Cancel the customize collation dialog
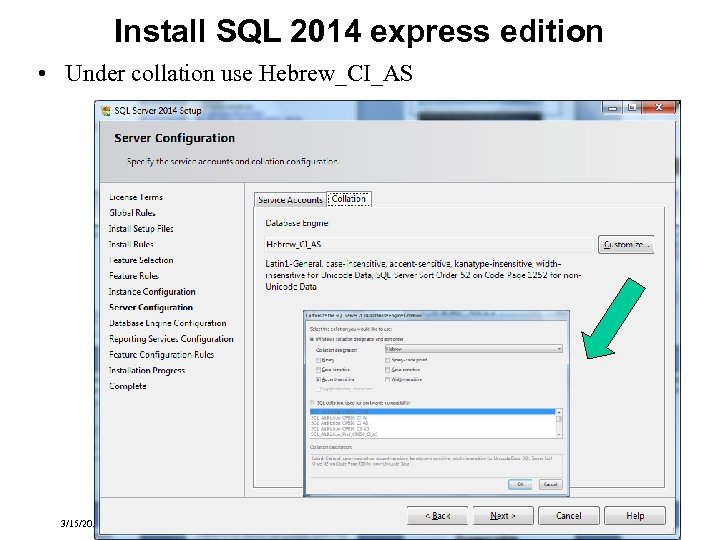720x540 pixels. pos(551,484)
